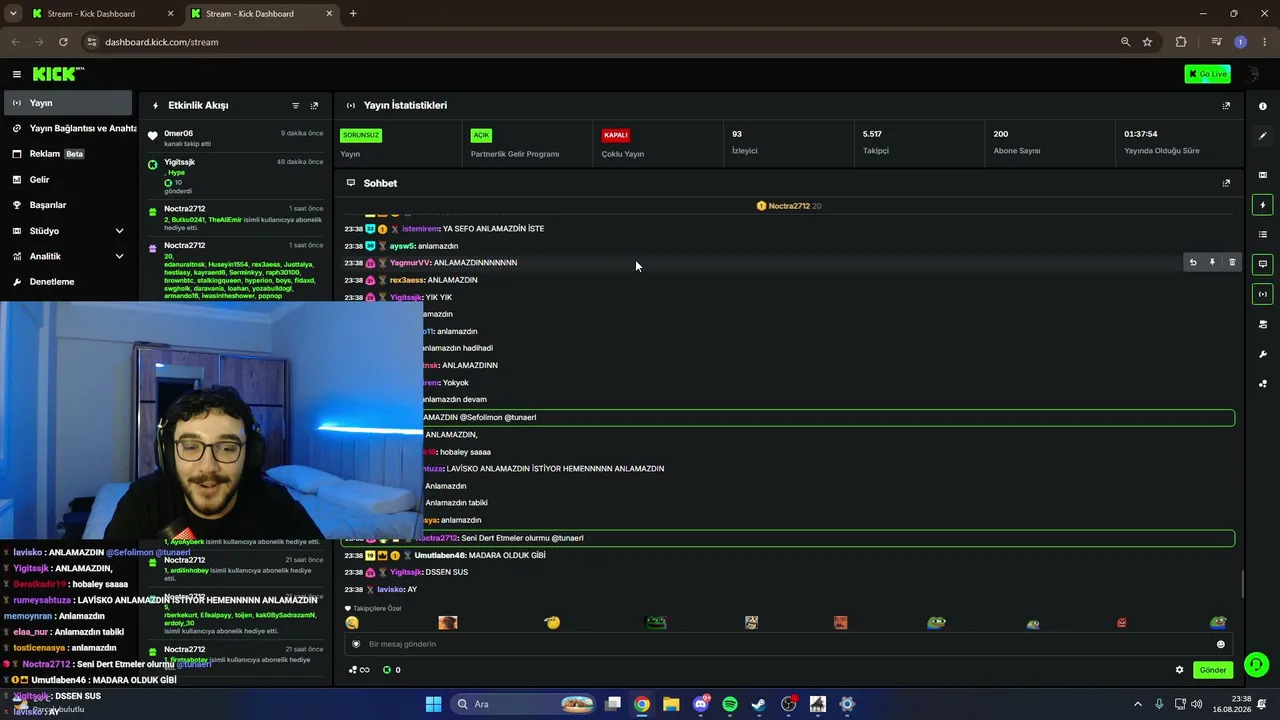Viewport: 1280px width, 720px height.
Task: Go to Gelir in the sidebar
Action: (68, 180)
